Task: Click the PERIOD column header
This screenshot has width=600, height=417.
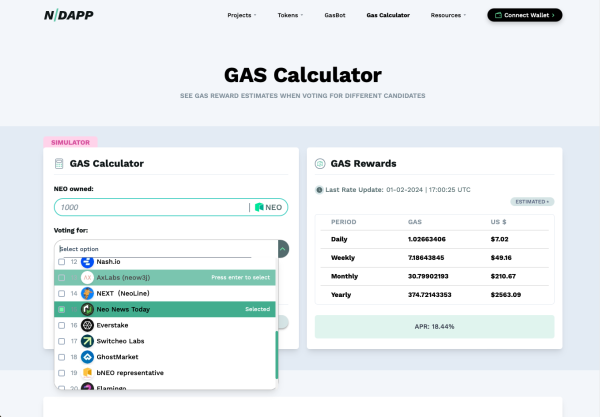Action: click(x=344, y=222)
